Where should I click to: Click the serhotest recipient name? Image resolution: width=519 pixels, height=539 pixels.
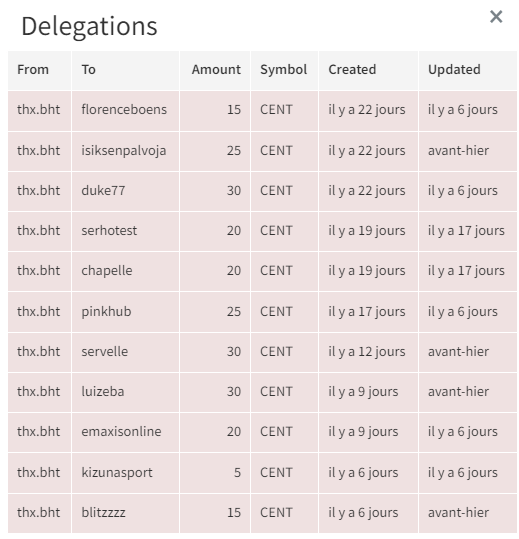pyautogui.click(x=109, y=231)
